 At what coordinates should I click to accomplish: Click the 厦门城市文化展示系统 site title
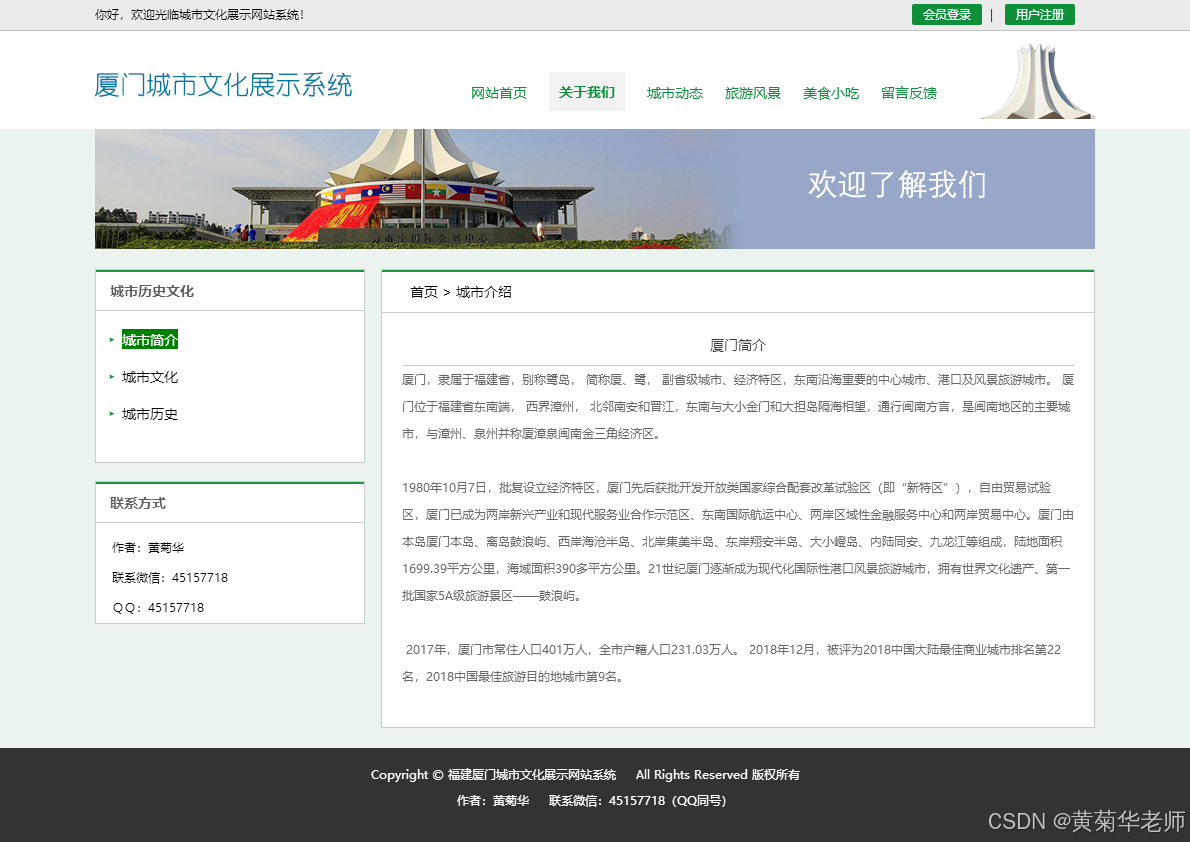pyautogui.click(x=223, y=84)
